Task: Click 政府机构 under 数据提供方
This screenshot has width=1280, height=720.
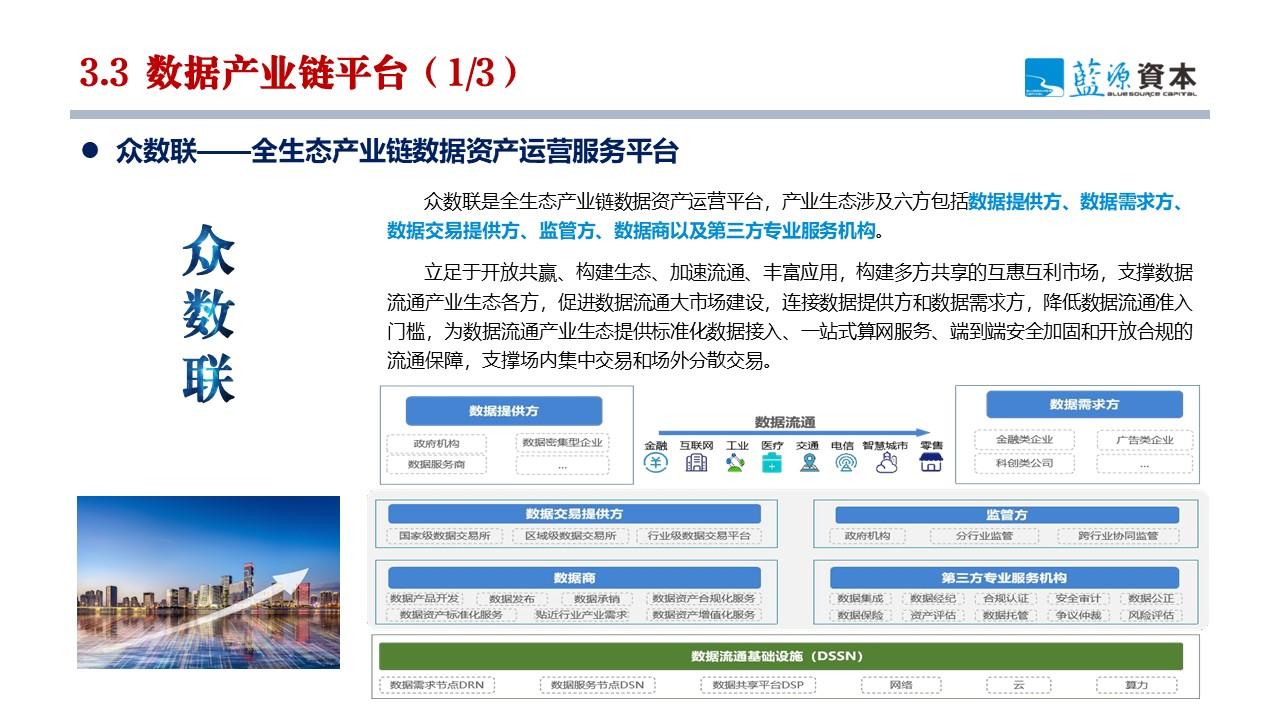Action: pyautogui.click(x=436, y=444)
